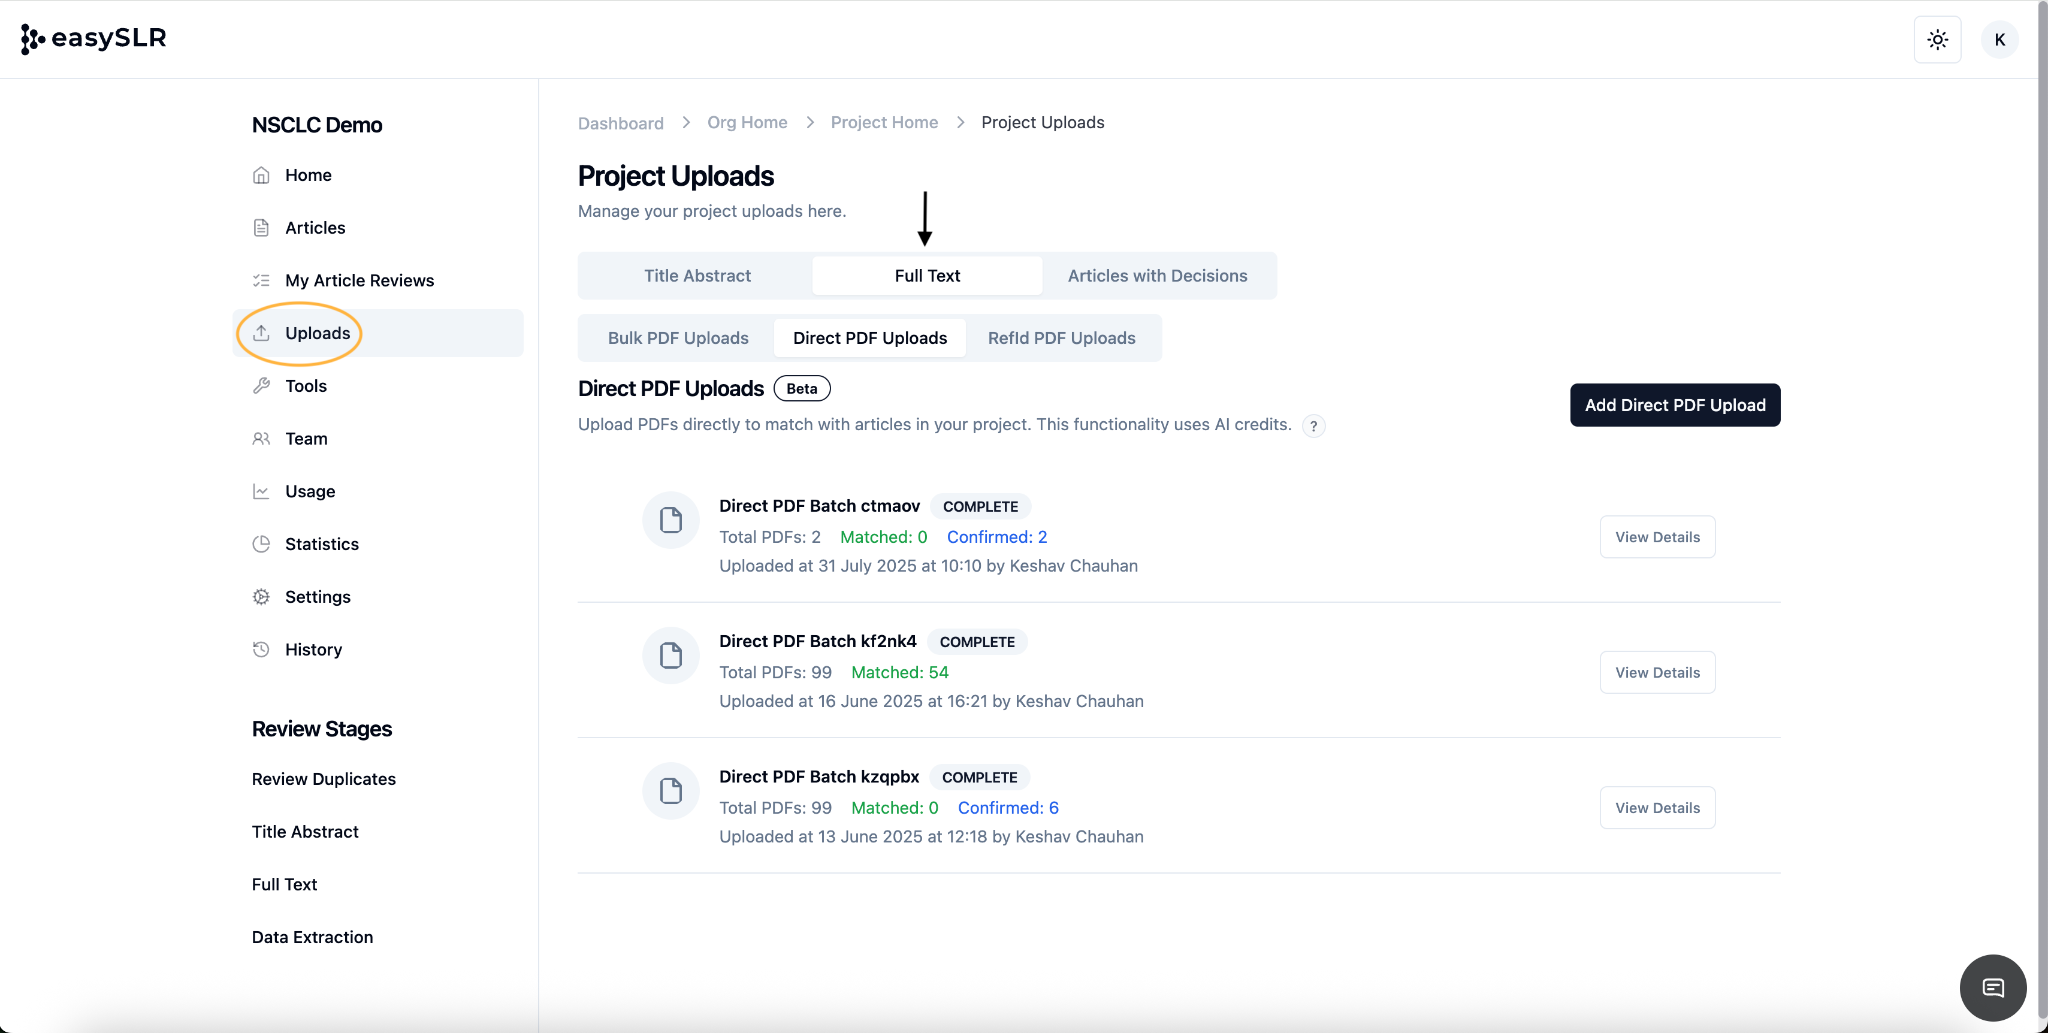Select the RefId PDF Uploads tab
This screenshot has width=2048, height=1033.
(x=1061, y=338)
